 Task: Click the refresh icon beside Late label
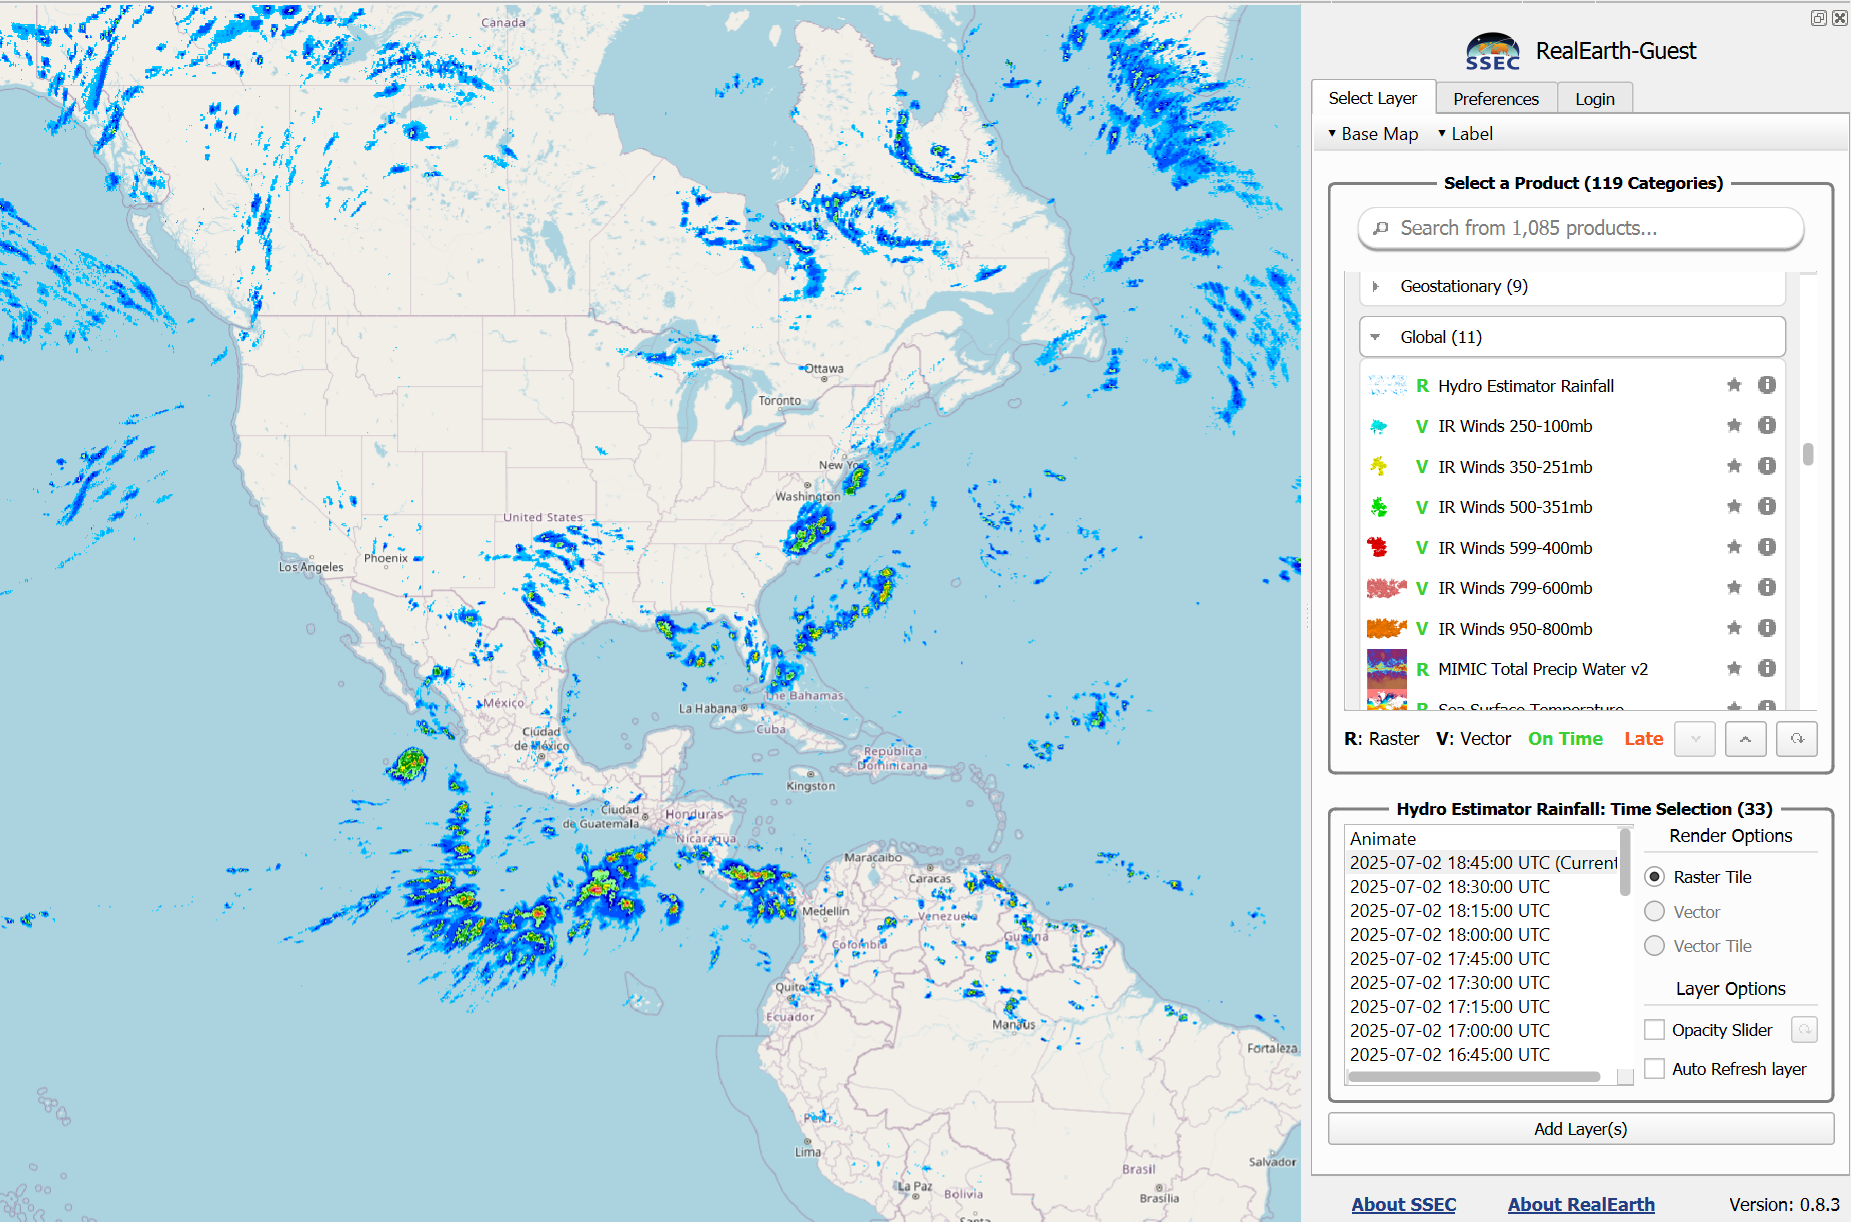point(1796,739)
